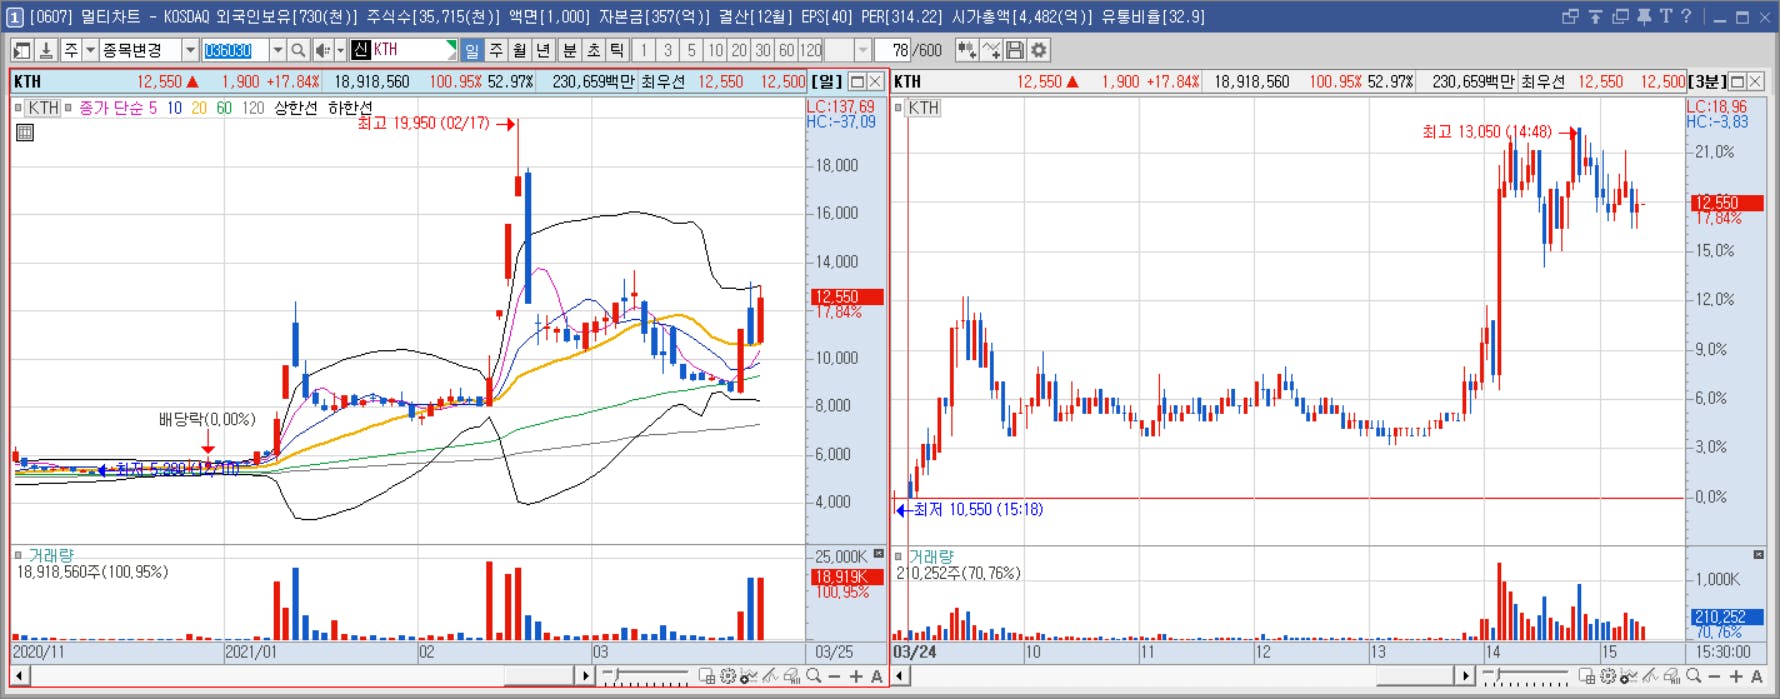Select the 60 interval button
The height and width of the screenshot is (699, 1780).
coord(787,50)
